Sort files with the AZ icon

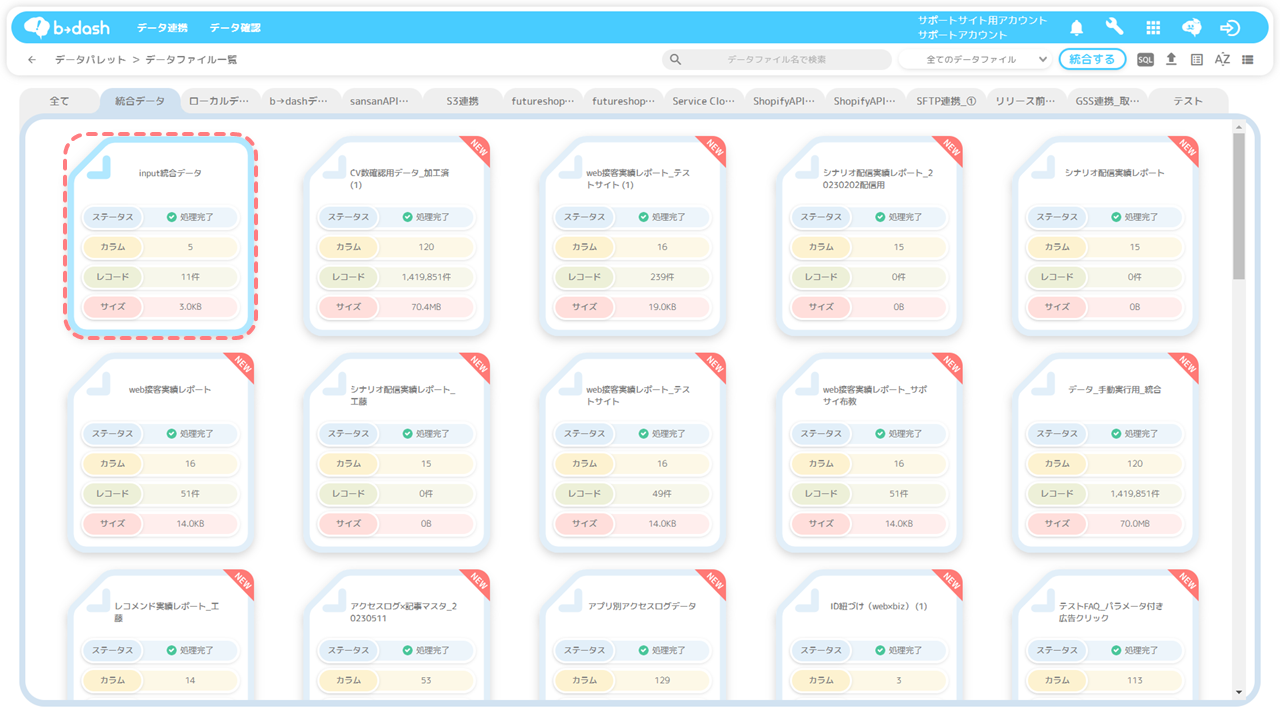(x=1222, y=60)
